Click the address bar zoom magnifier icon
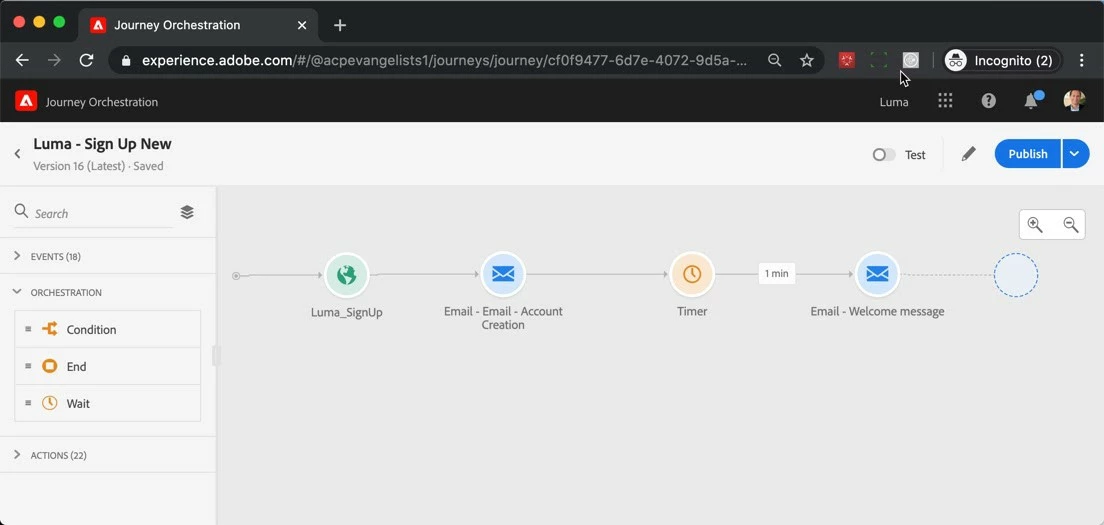 [x=774, y=61]
